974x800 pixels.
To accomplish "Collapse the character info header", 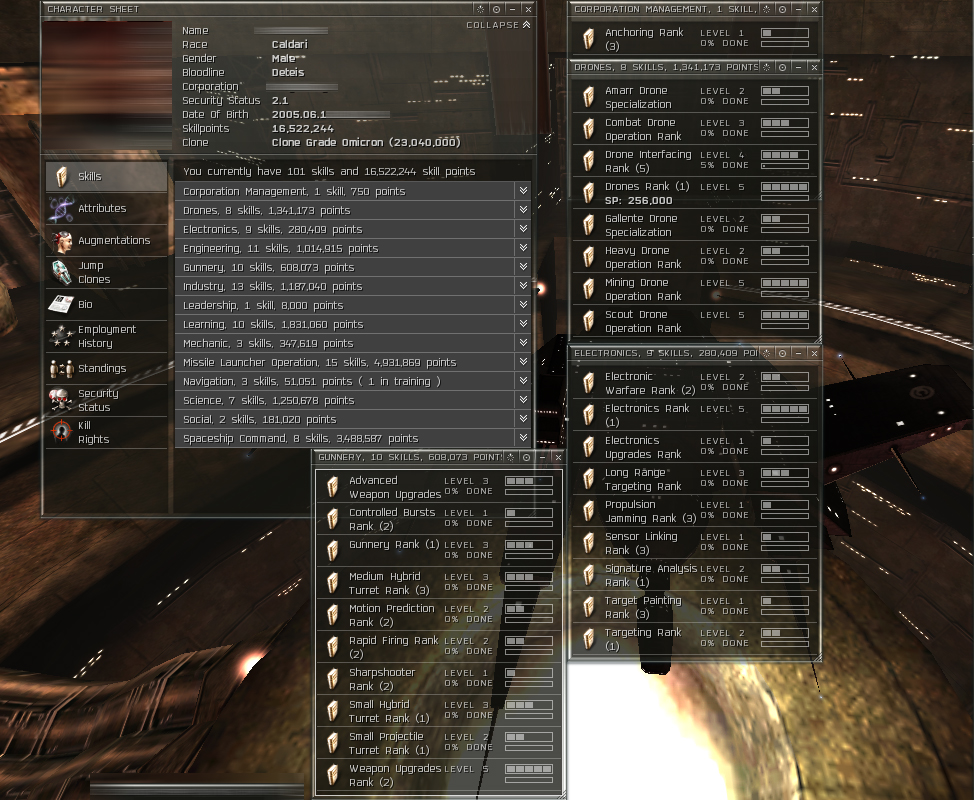I will tap(498, 25).
